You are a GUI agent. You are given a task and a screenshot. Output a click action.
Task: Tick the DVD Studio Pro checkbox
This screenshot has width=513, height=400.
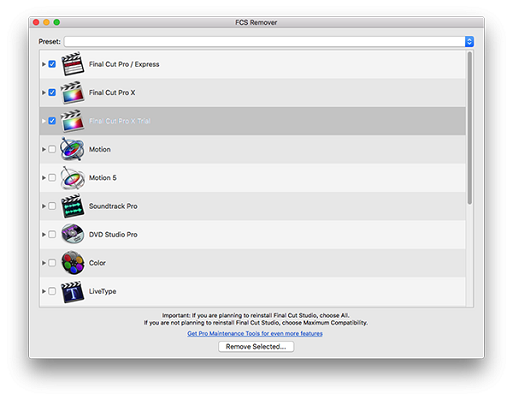pyautogui.click(x=52, y=234)
